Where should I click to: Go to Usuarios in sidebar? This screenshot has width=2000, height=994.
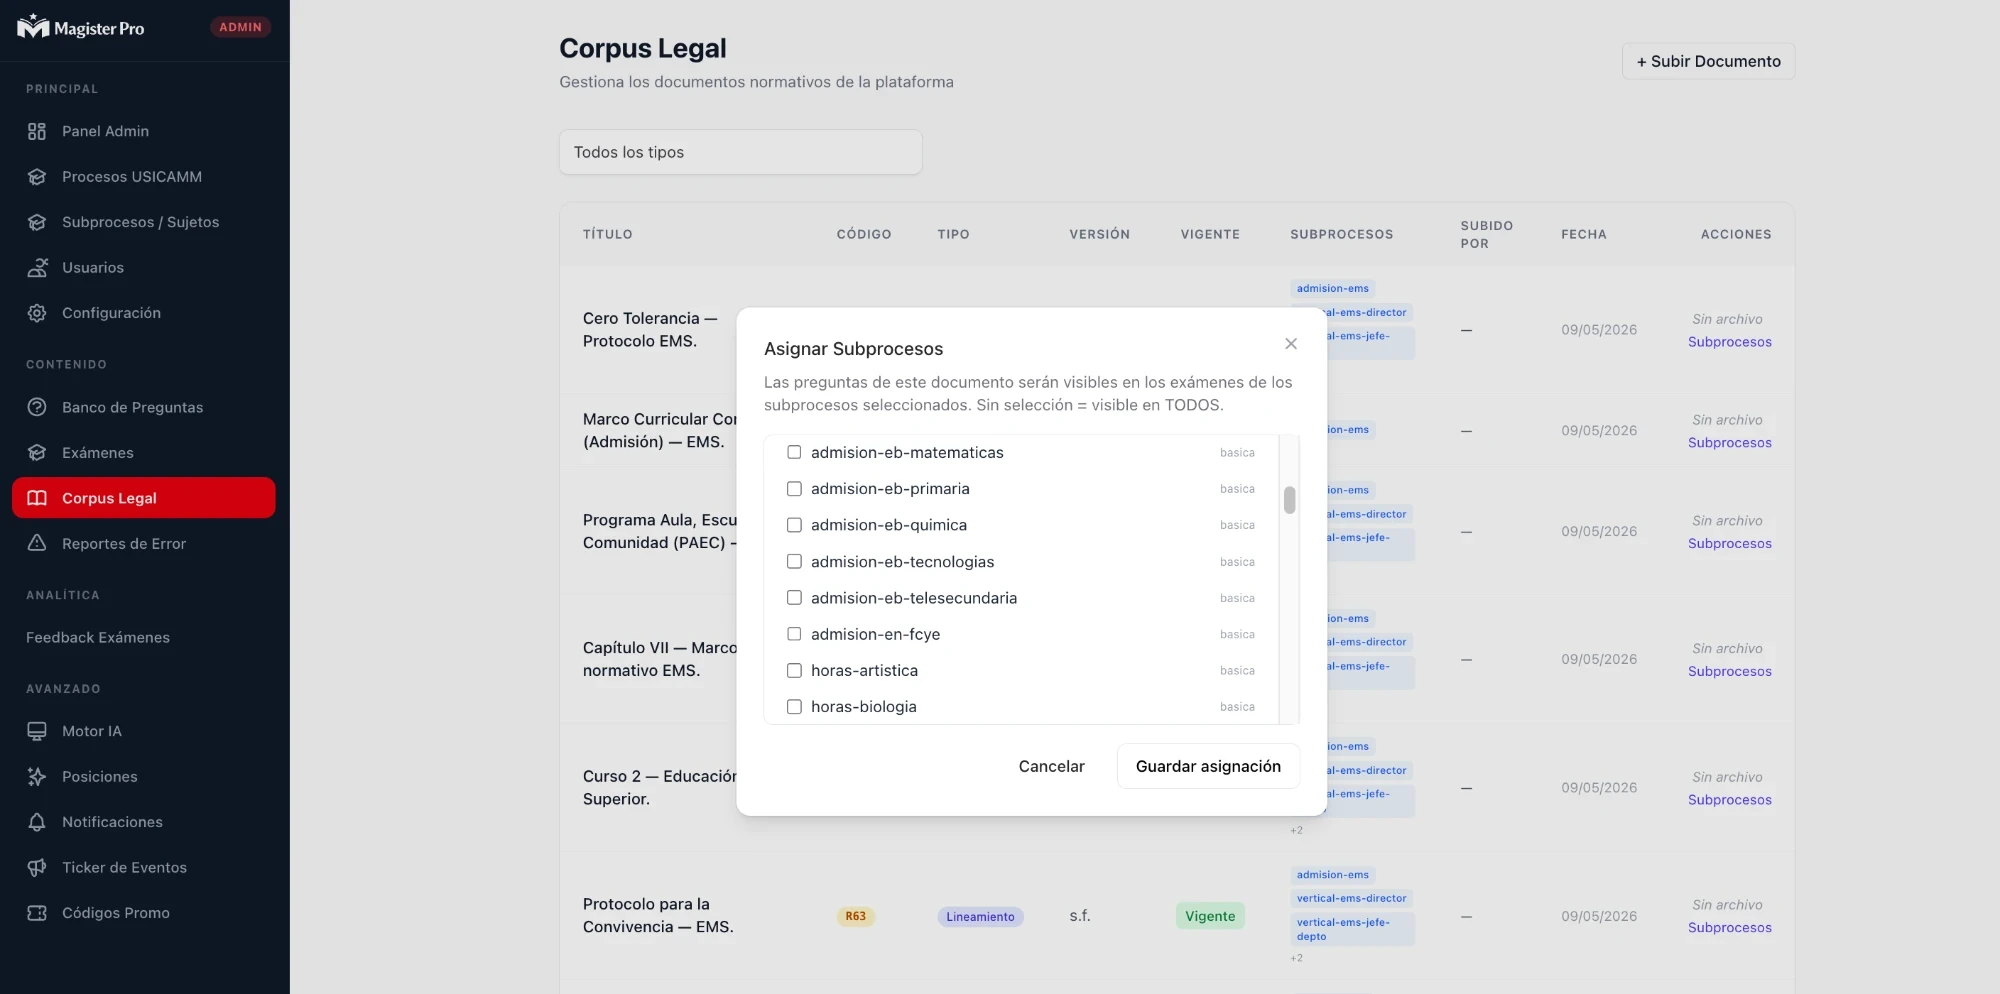coord(93,268)
